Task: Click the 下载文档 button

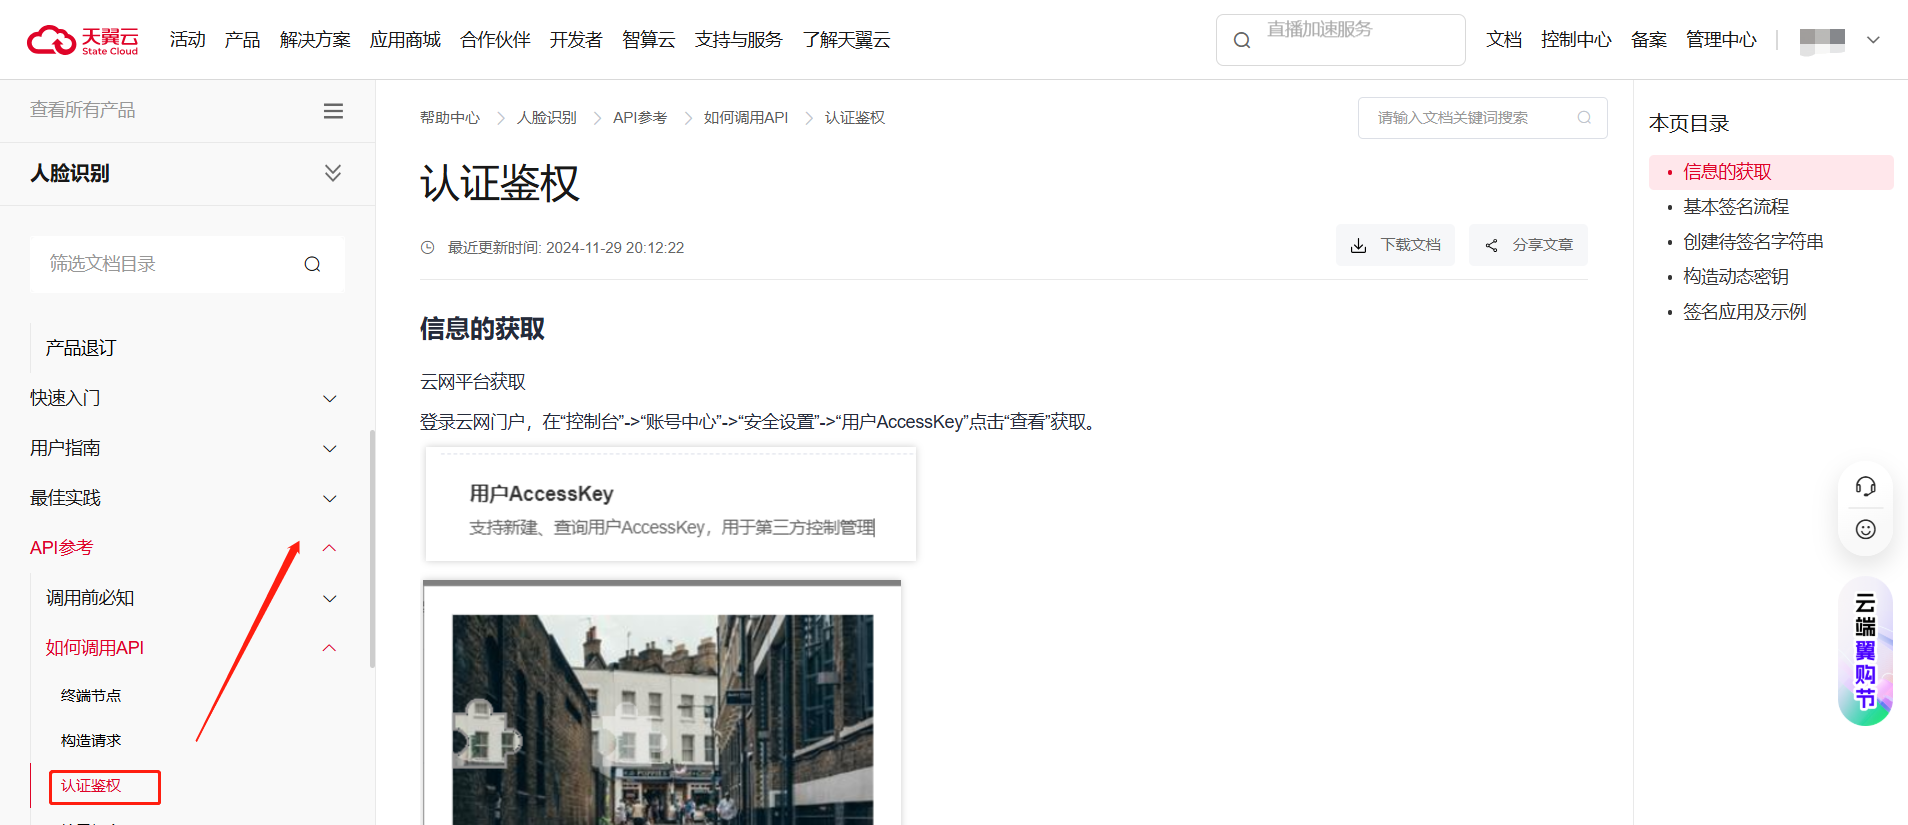Action: point(1395,245)
